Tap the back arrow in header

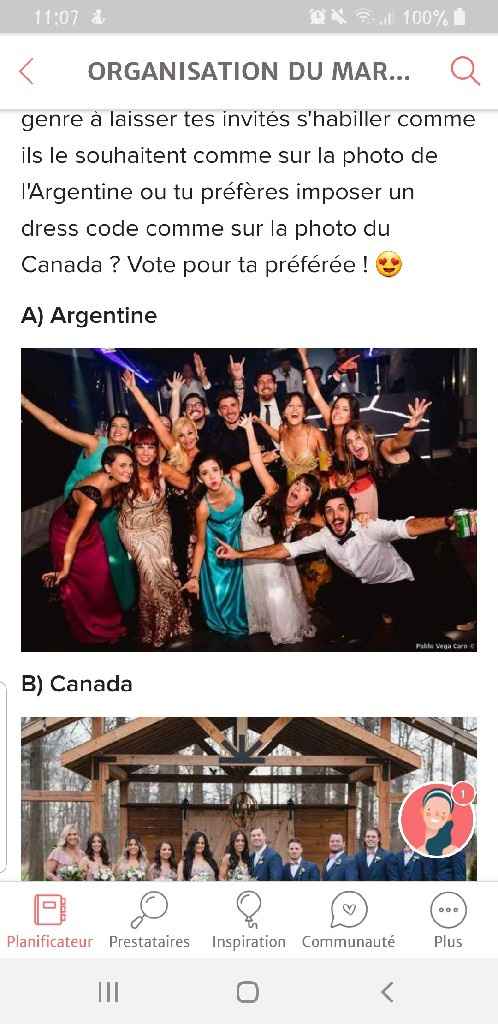pos(26,71)
